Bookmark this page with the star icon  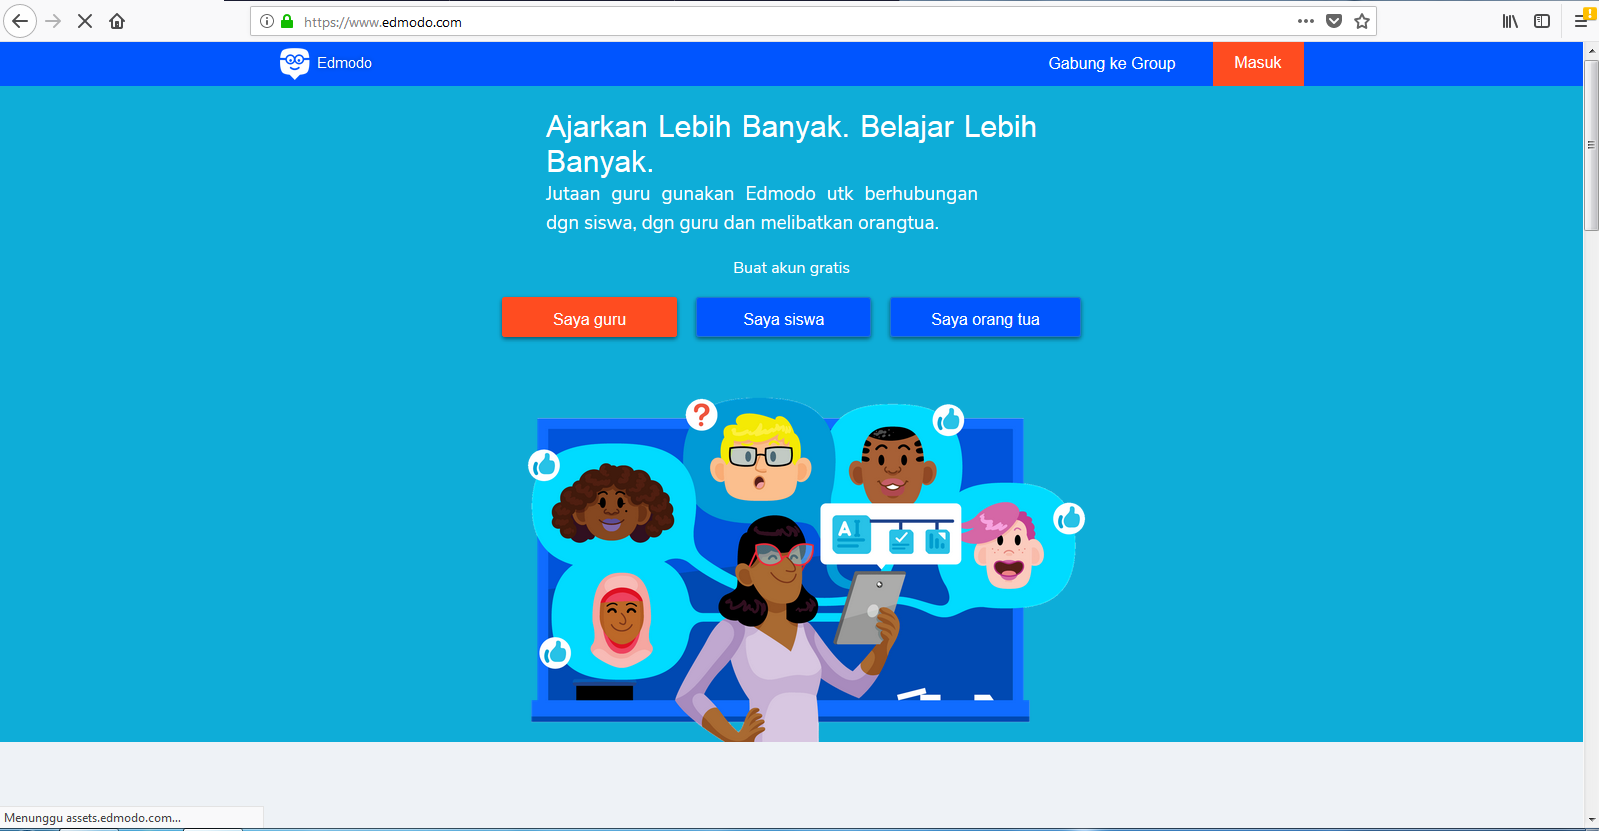(x=1362, y=21)
